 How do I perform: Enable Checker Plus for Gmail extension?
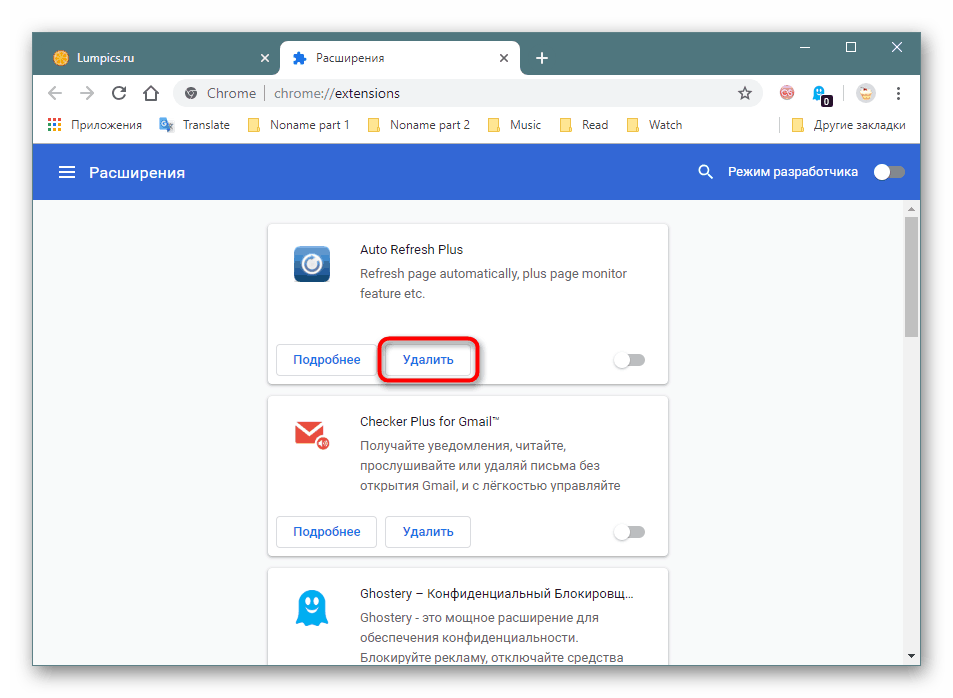click(x=629, y=532)
